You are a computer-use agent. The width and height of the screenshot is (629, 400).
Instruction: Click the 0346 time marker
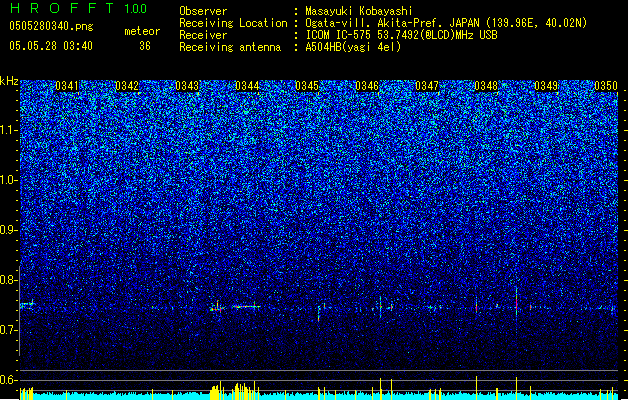pyautogui.click(x=367, y=86)
